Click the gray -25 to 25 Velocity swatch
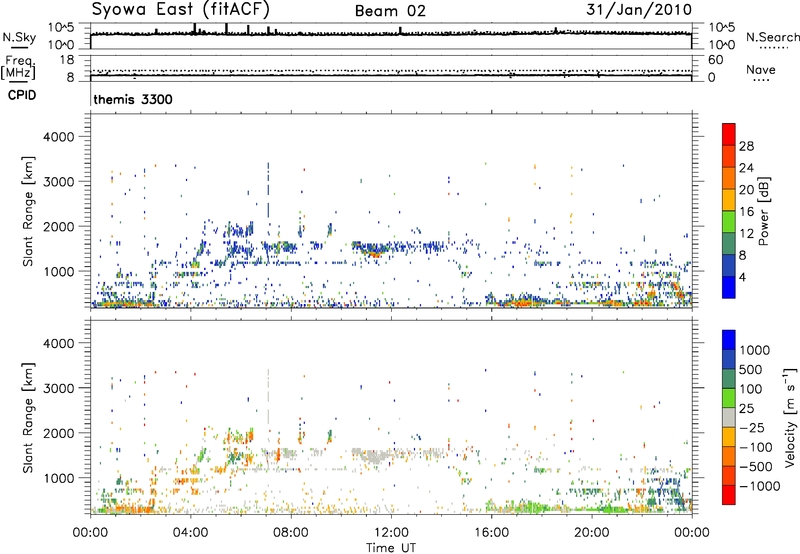Screen dimensions: 800x554 click(729, 418)
